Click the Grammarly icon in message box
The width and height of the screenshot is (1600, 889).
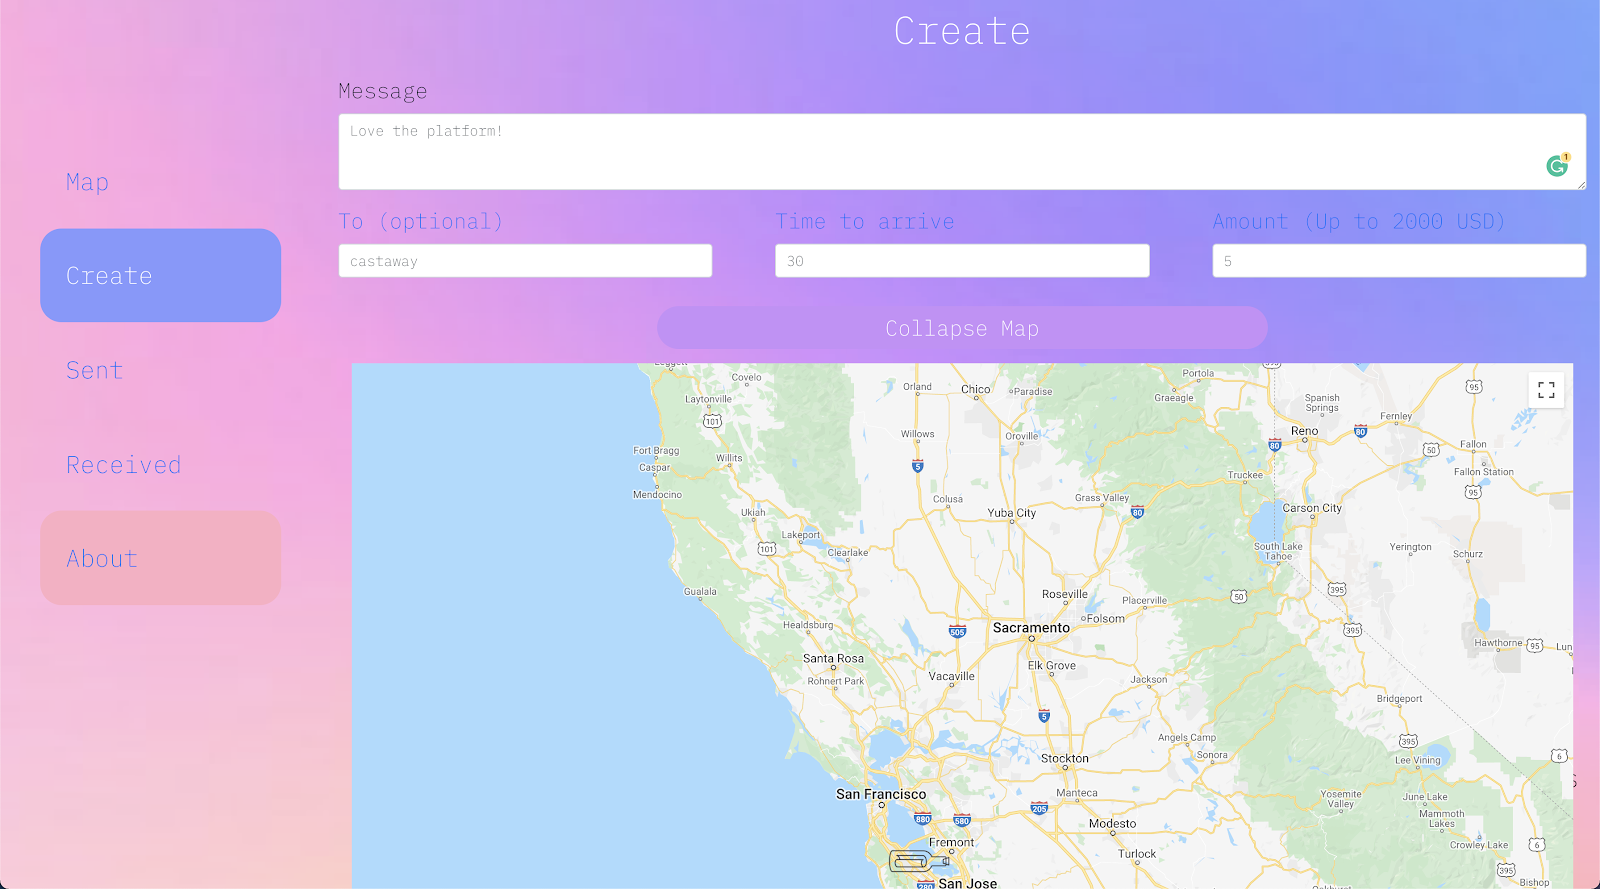[1557, 165]
